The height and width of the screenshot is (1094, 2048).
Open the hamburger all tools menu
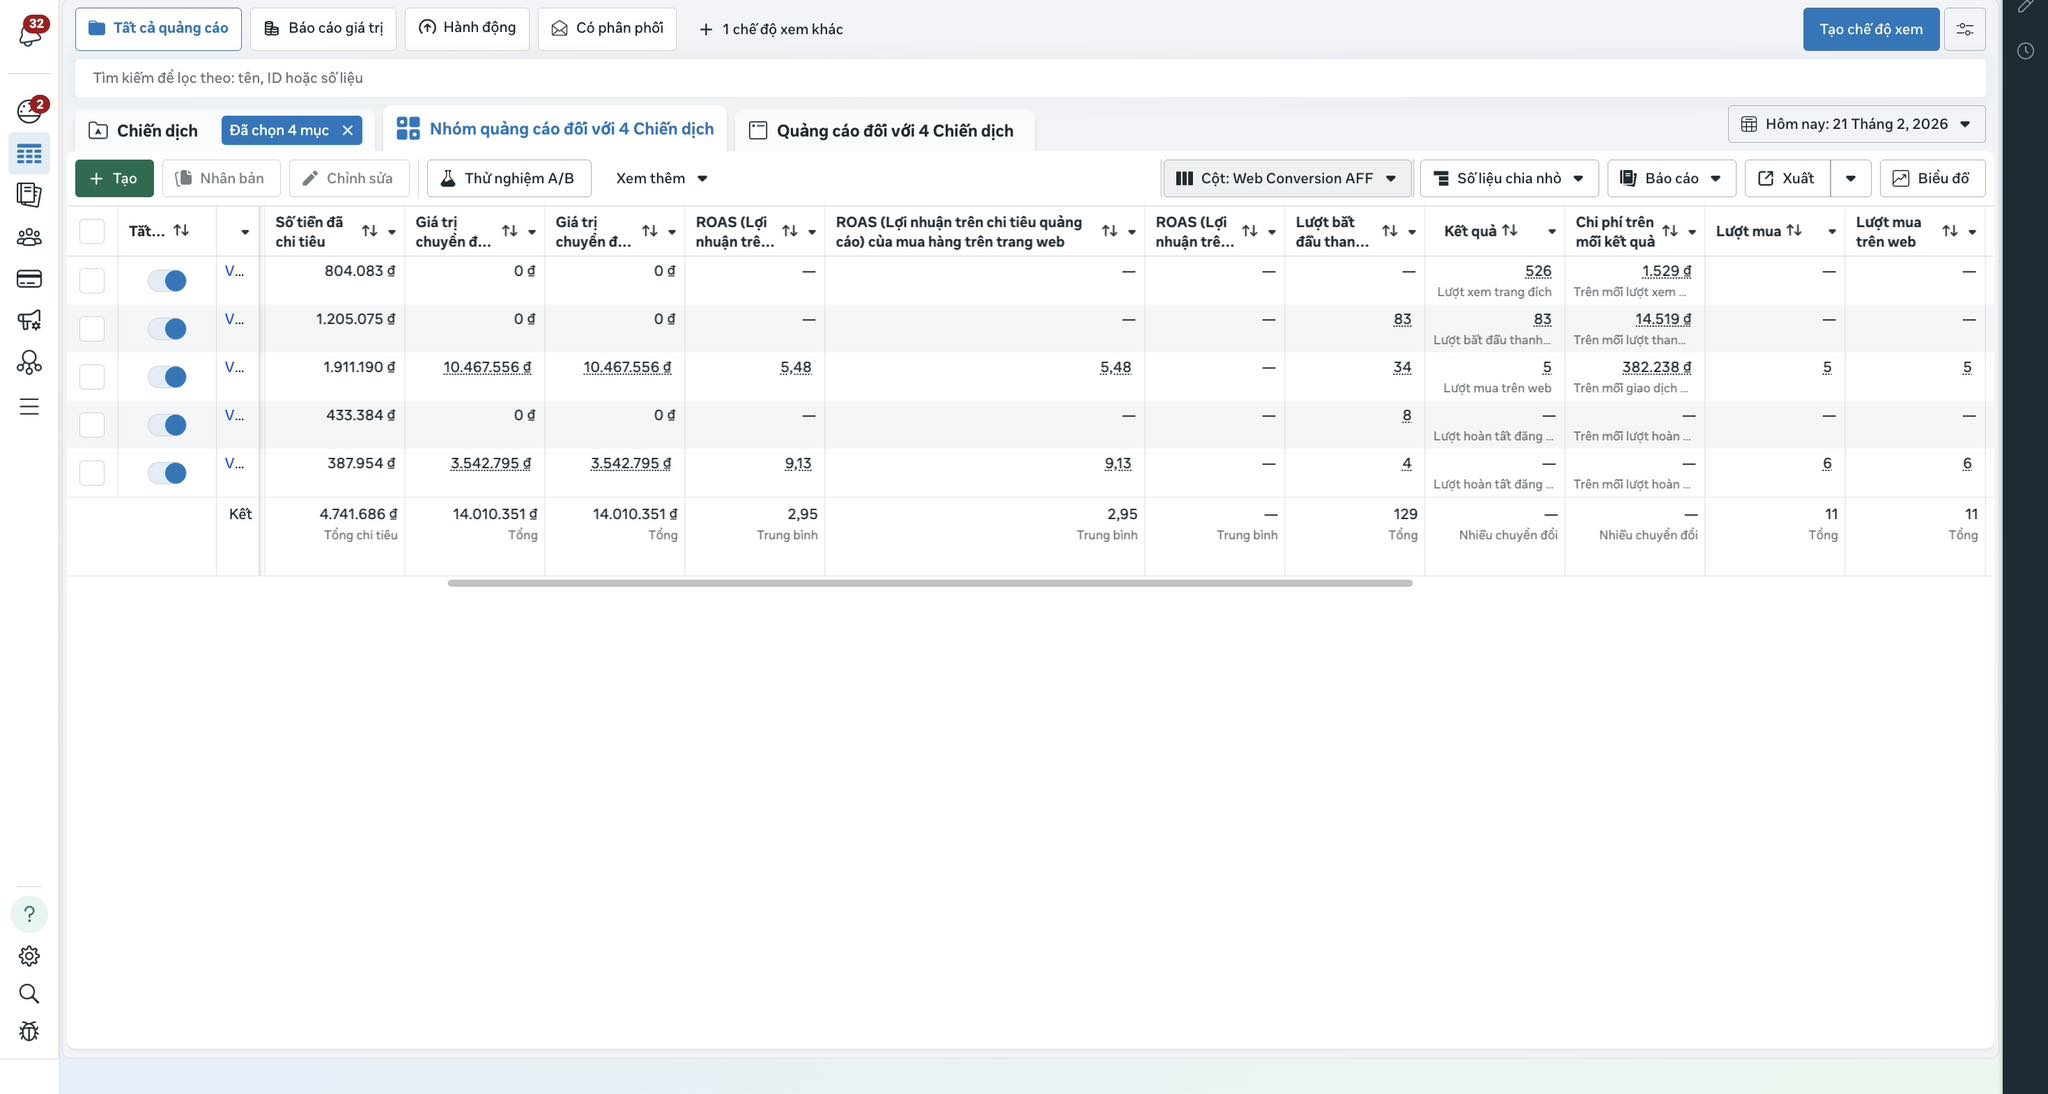29,407
